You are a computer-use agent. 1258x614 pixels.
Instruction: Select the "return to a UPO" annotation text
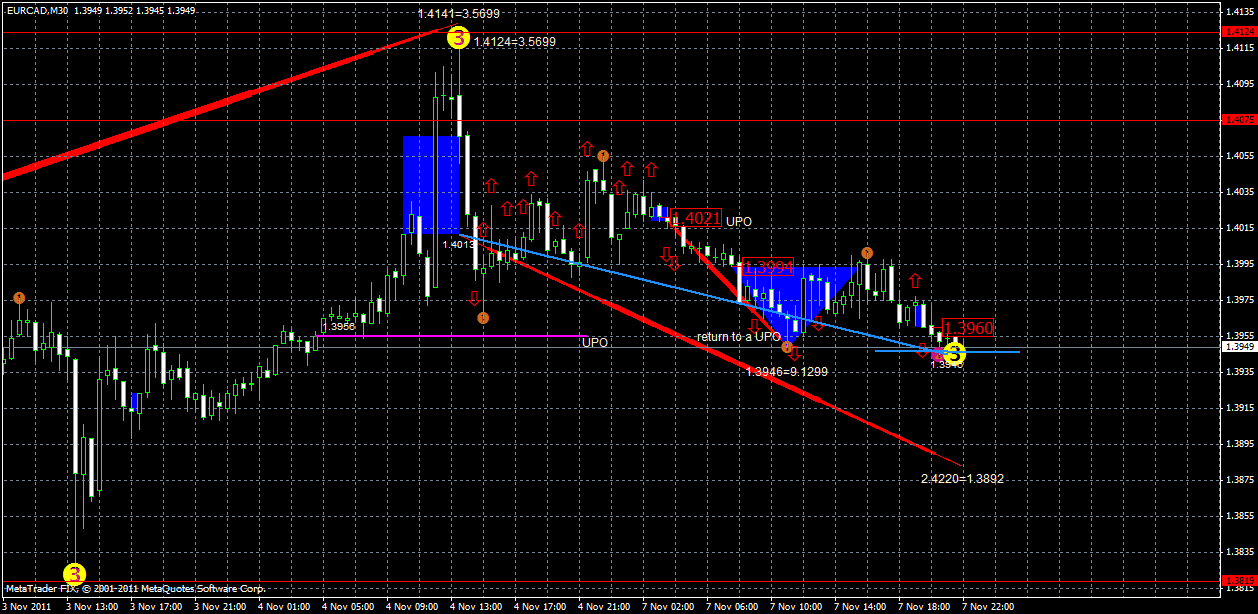737,337
